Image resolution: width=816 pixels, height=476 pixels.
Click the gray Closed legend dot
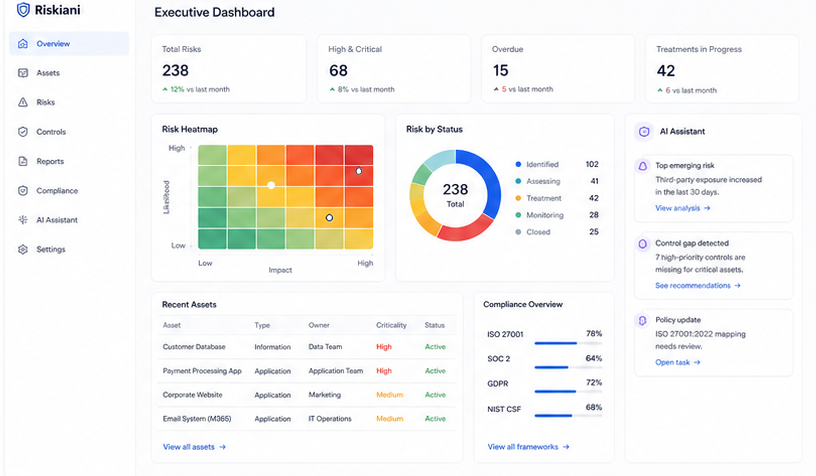coord(518,232)
